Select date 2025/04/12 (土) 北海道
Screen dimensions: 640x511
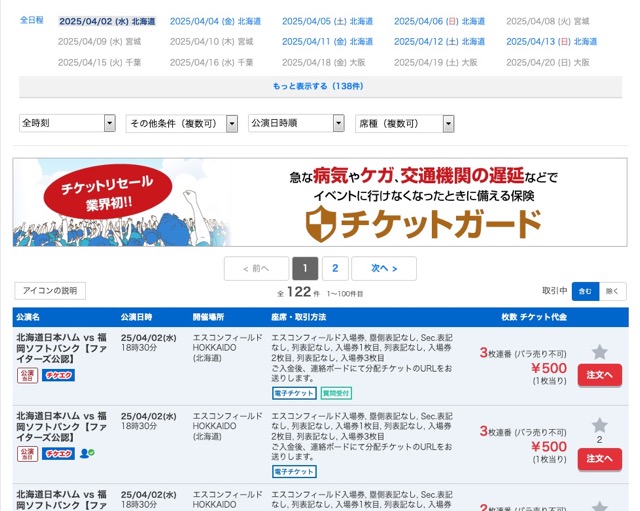(439, 42)
